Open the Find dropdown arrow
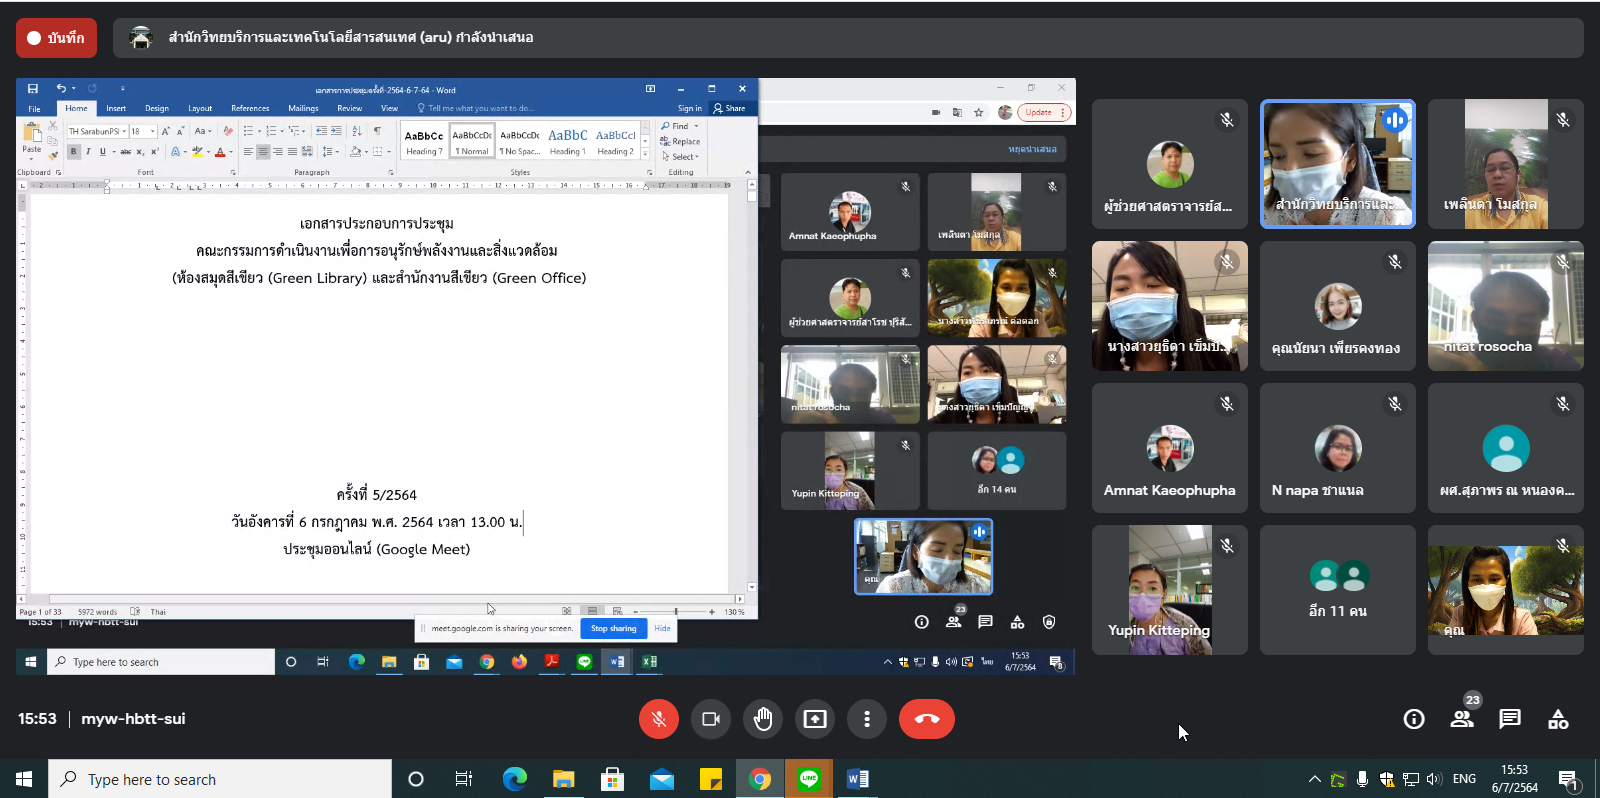1600x798 pixels. 696,126
